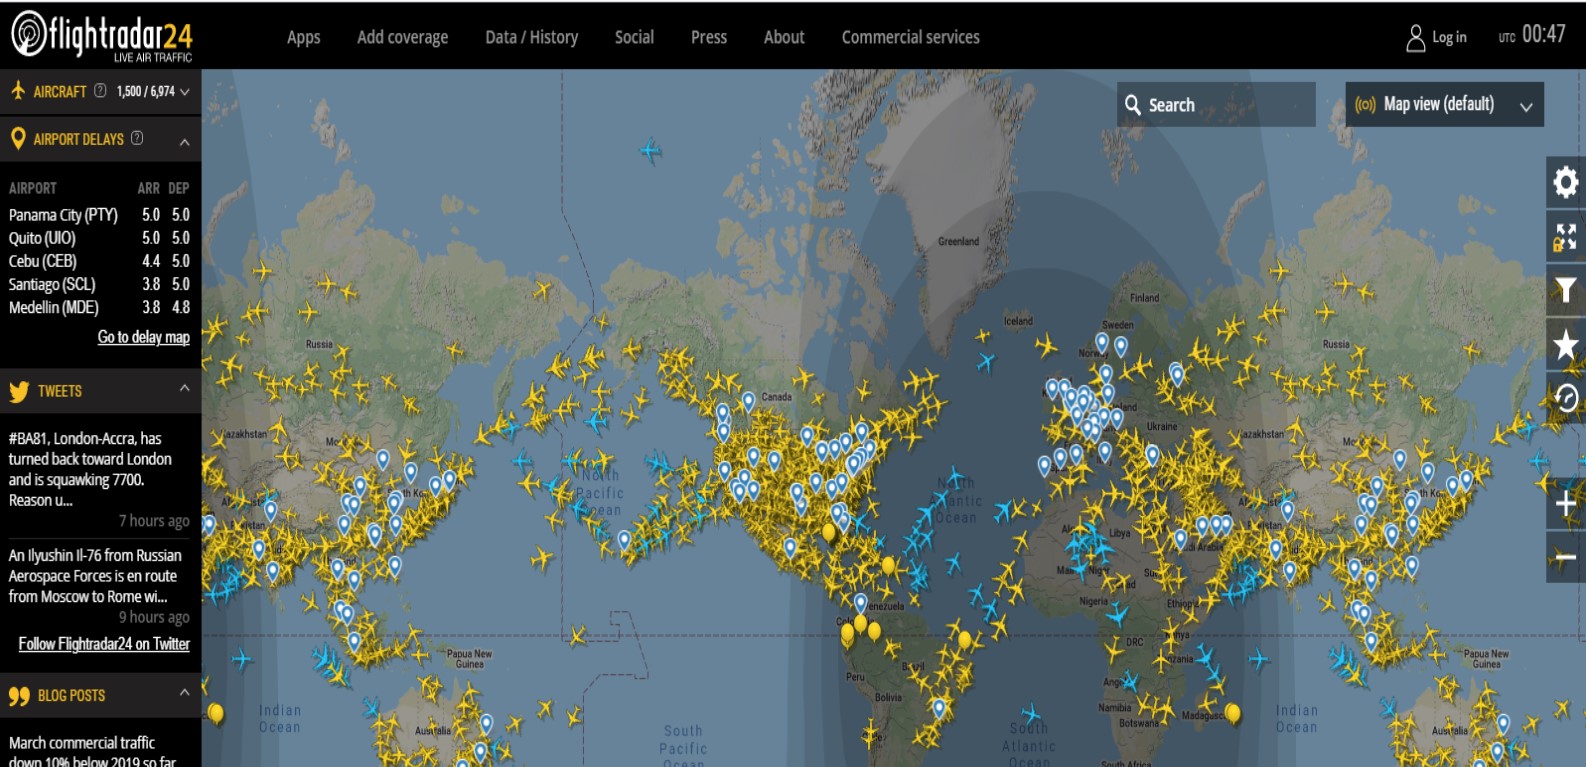The width and height of the screenshot is (1586, 767).
Task: Click the ARR column header
Action: click(148, 188)
